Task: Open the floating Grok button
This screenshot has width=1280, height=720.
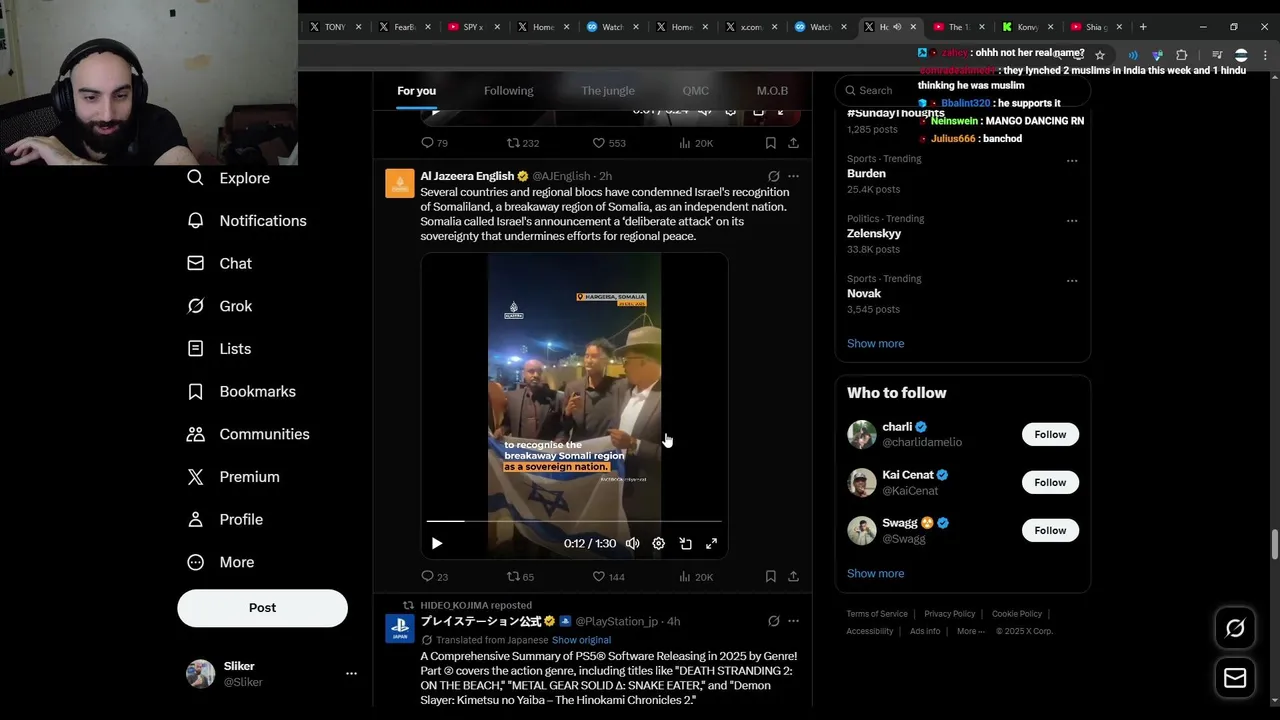Action: (x=1235, y=628)
